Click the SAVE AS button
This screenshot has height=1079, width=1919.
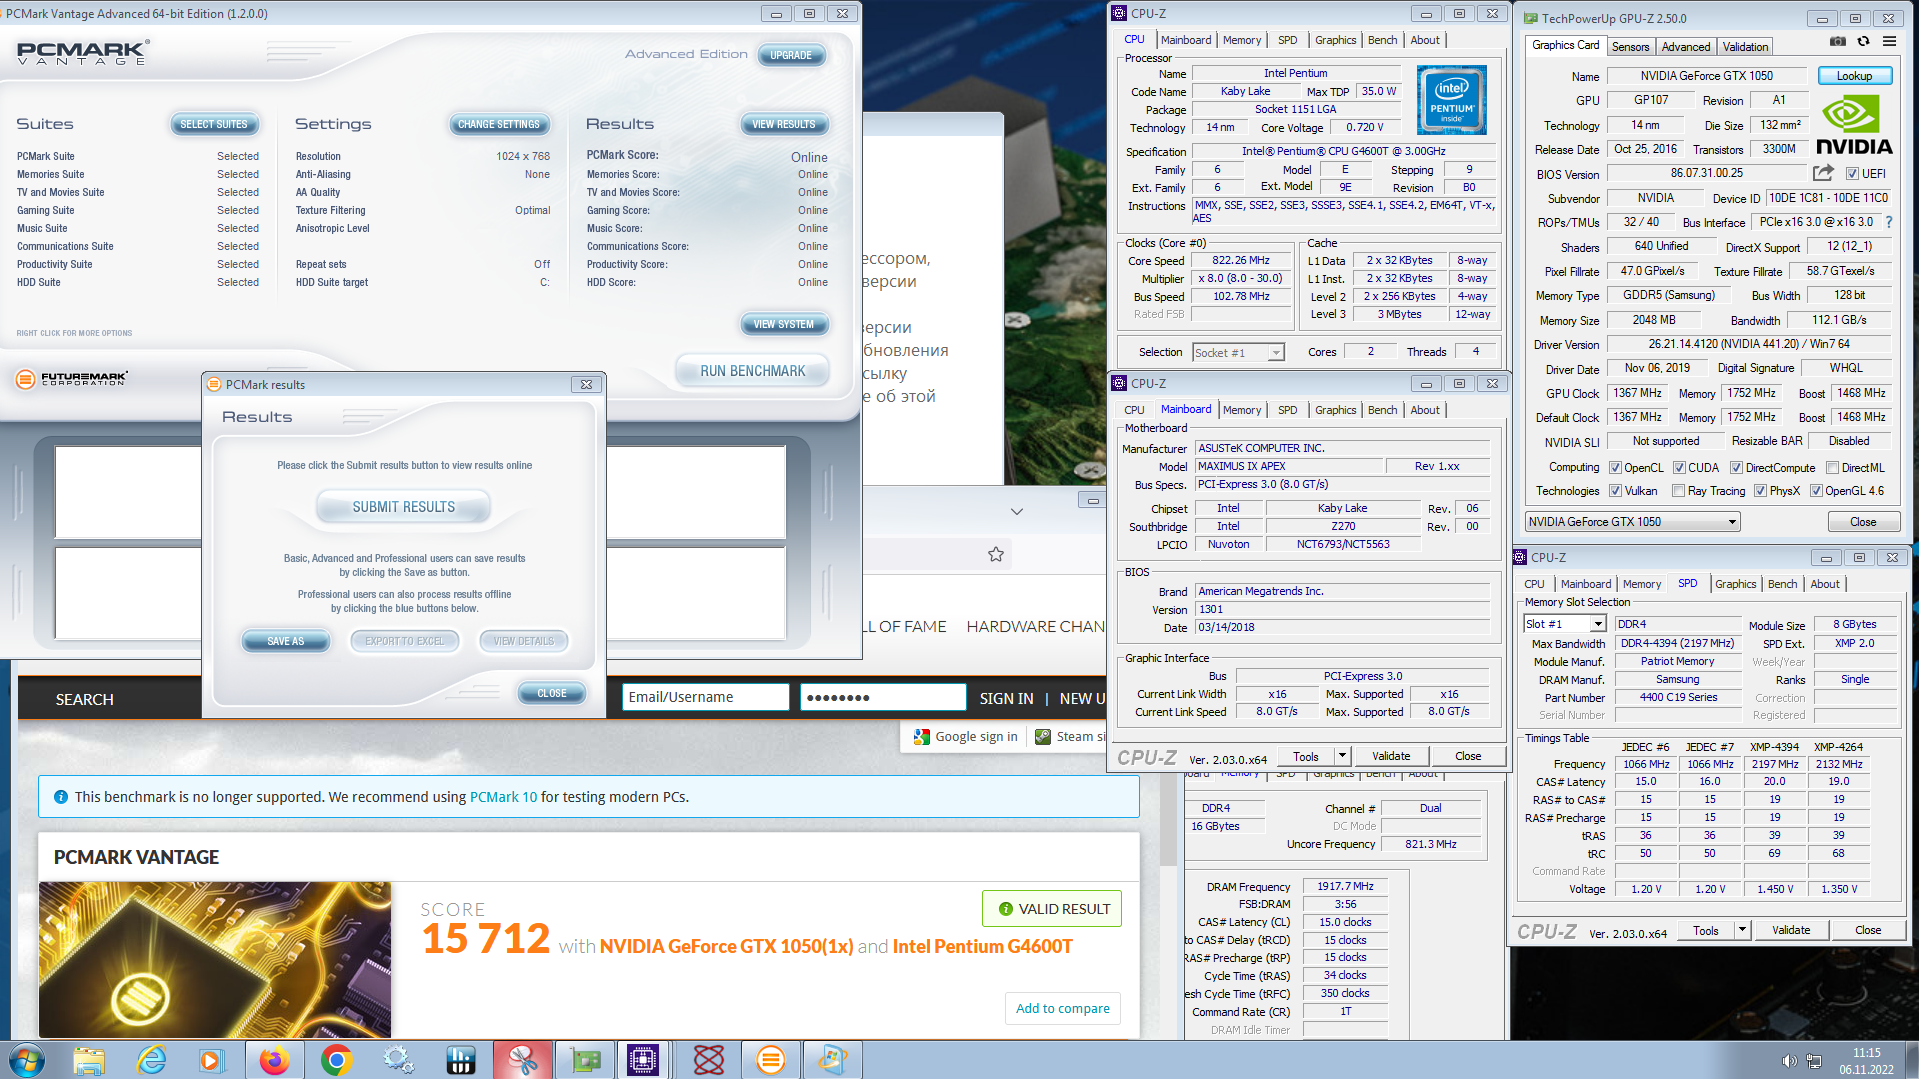coord(285,641)
